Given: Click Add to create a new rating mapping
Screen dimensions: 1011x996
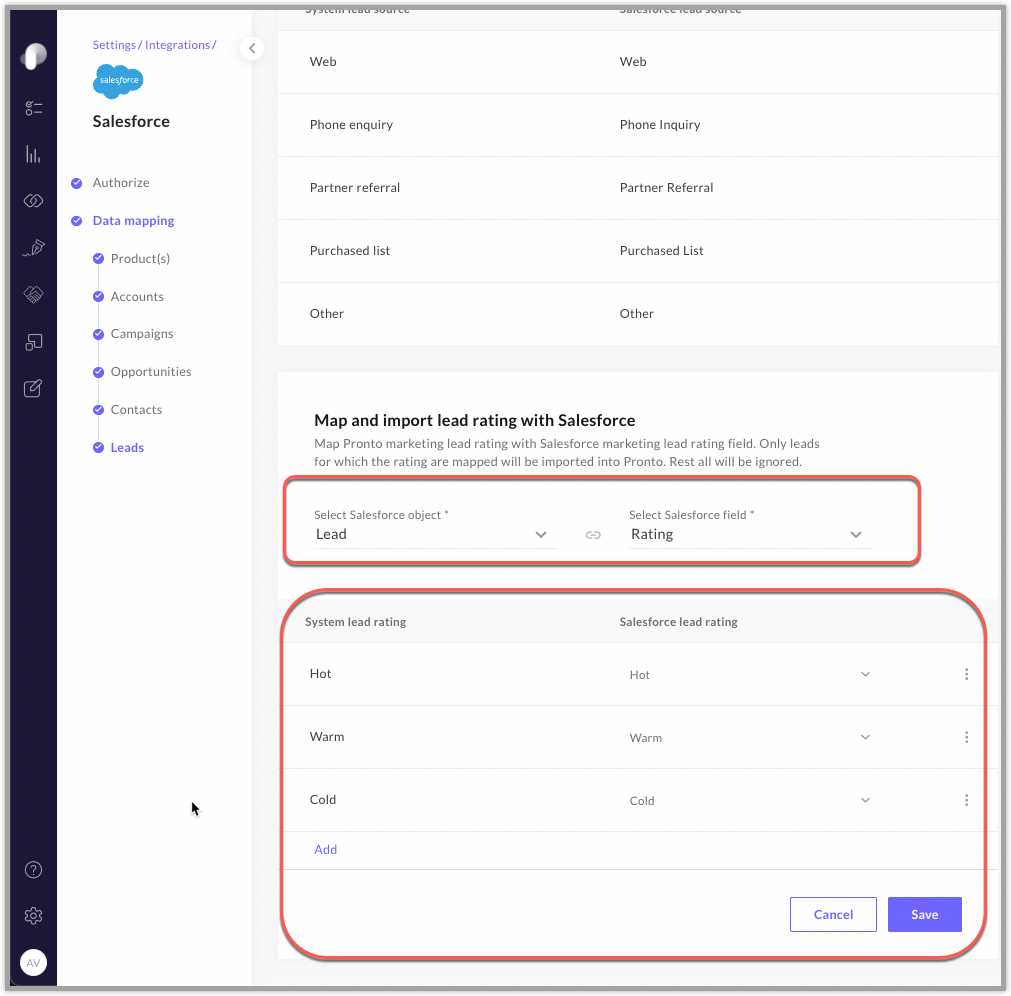Looking at the screenshot, I should [325, 849].
